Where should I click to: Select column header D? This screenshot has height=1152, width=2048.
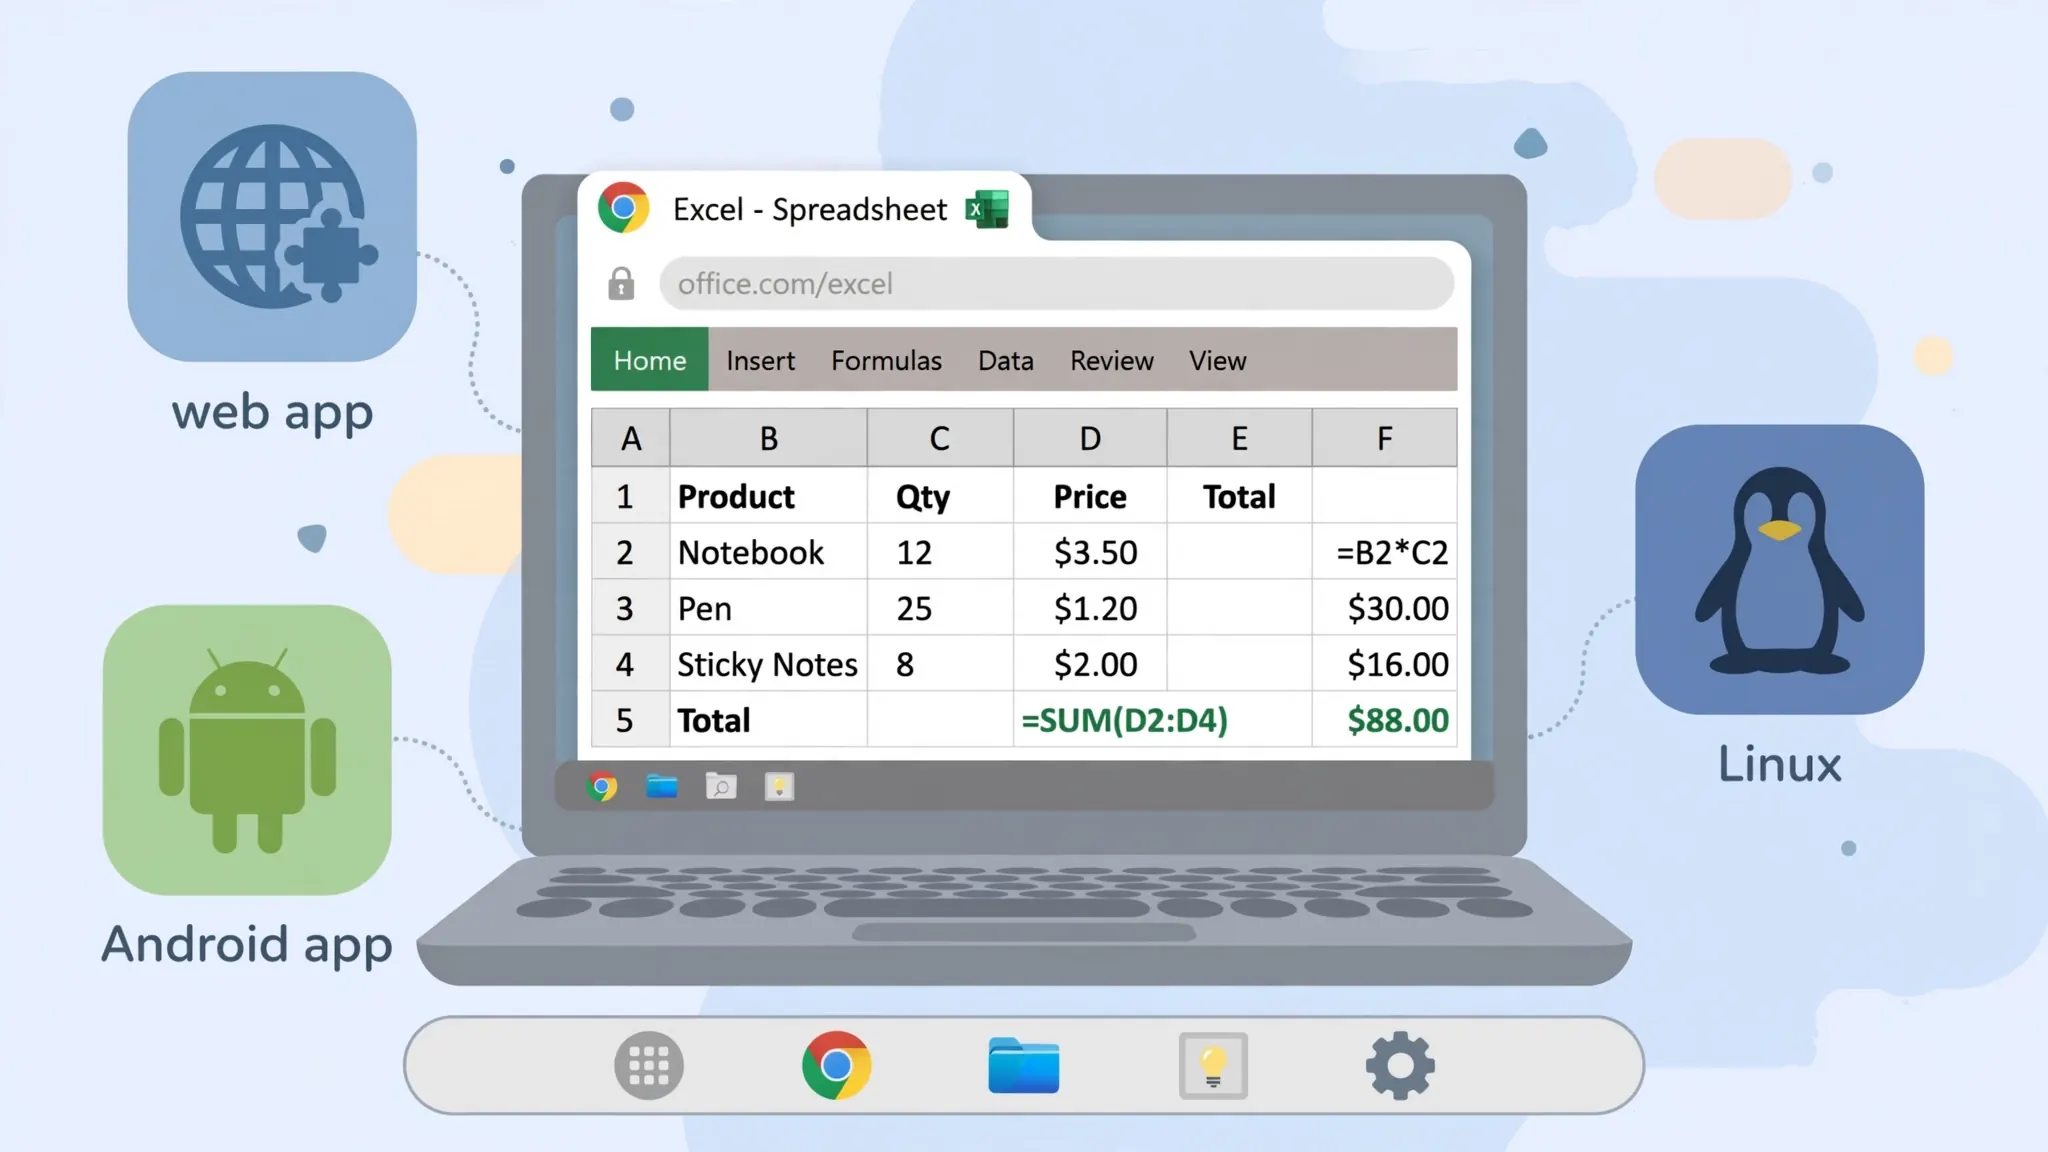click(x=1090, y=438)
